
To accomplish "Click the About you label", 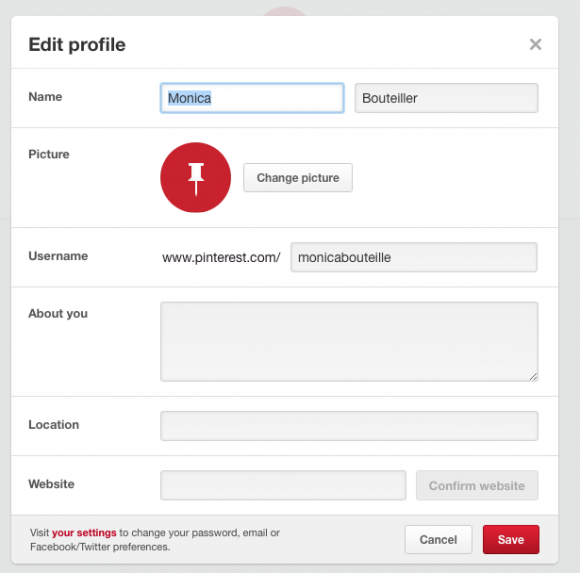I will (58, 313).
